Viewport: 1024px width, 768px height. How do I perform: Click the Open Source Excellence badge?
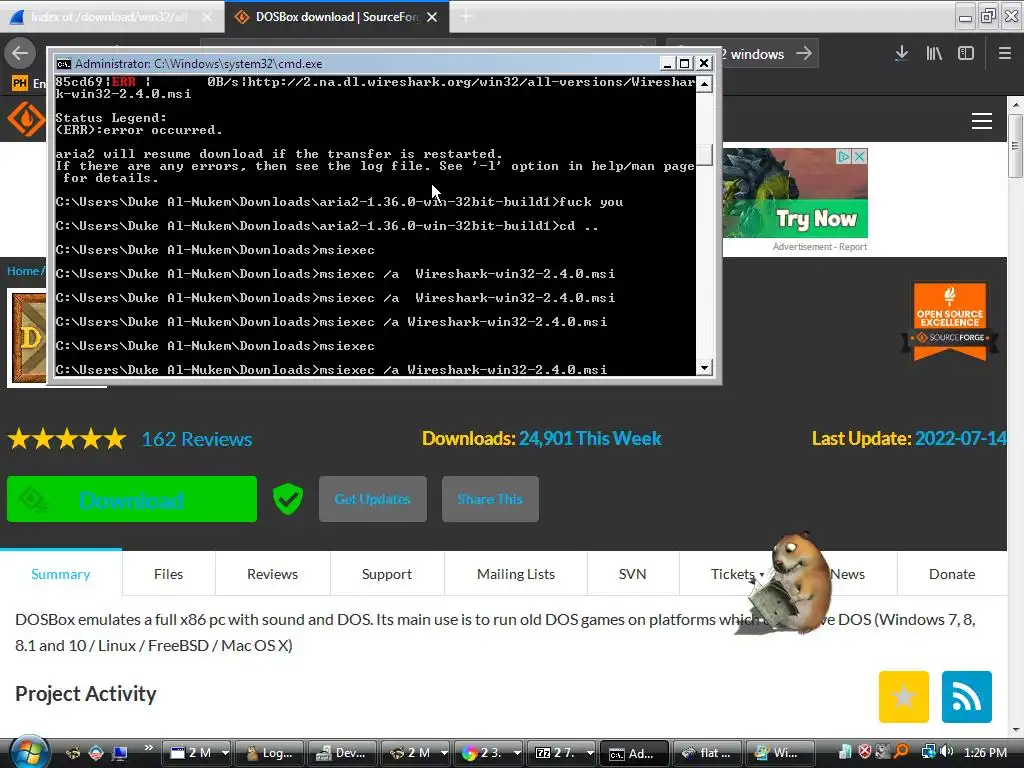pos(950,321)
